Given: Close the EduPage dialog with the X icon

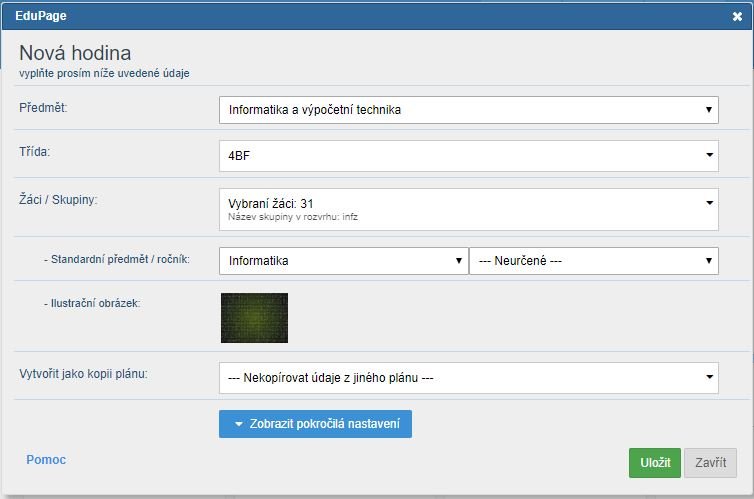Looking at the screenshot, I should click(737, 16).
